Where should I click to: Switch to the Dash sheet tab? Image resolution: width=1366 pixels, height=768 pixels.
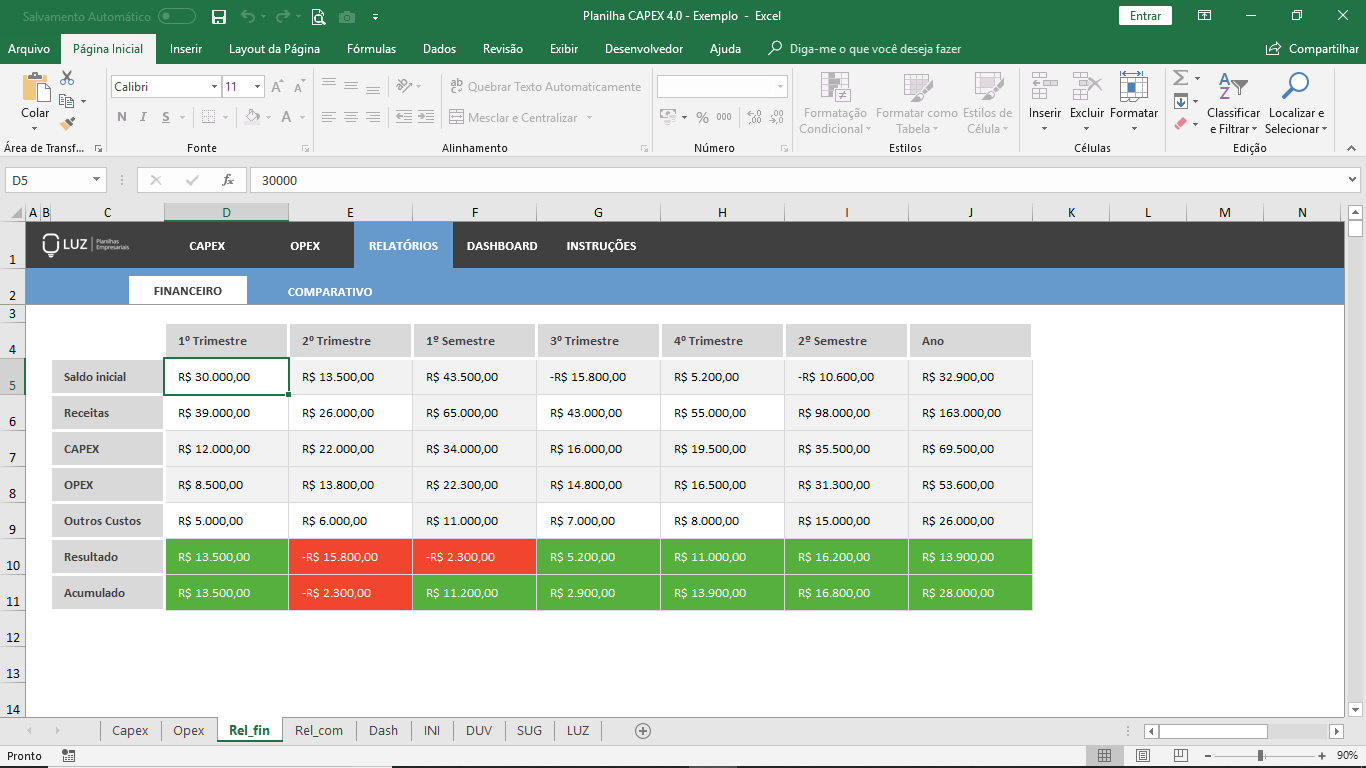pos(383,731)
